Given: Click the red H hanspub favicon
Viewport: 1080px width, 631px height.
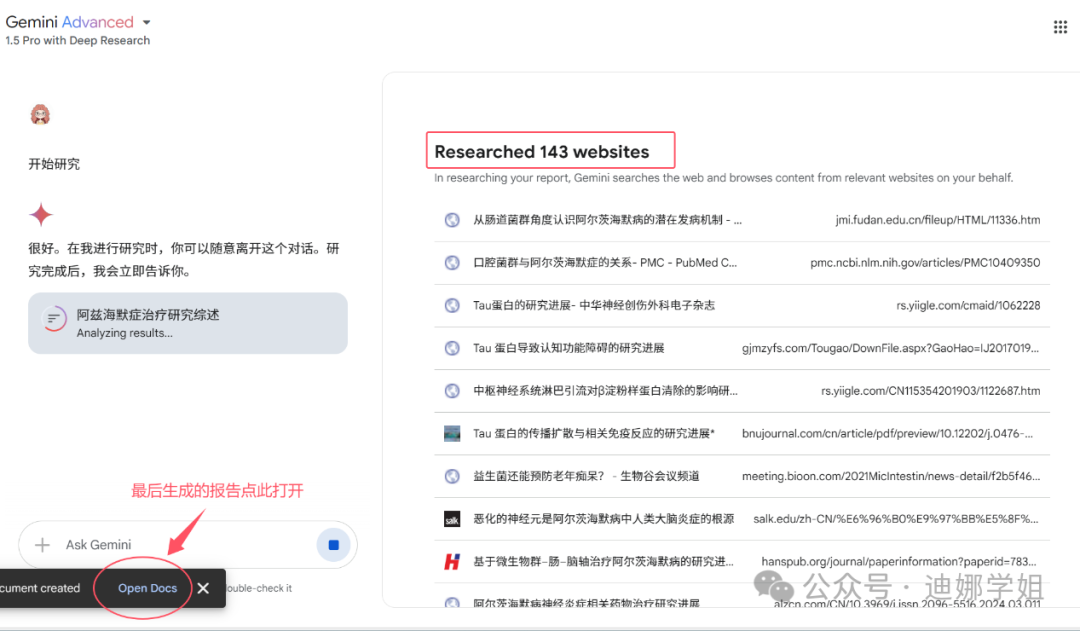Looking at the screenshot, I should click(x=452, y=562).
